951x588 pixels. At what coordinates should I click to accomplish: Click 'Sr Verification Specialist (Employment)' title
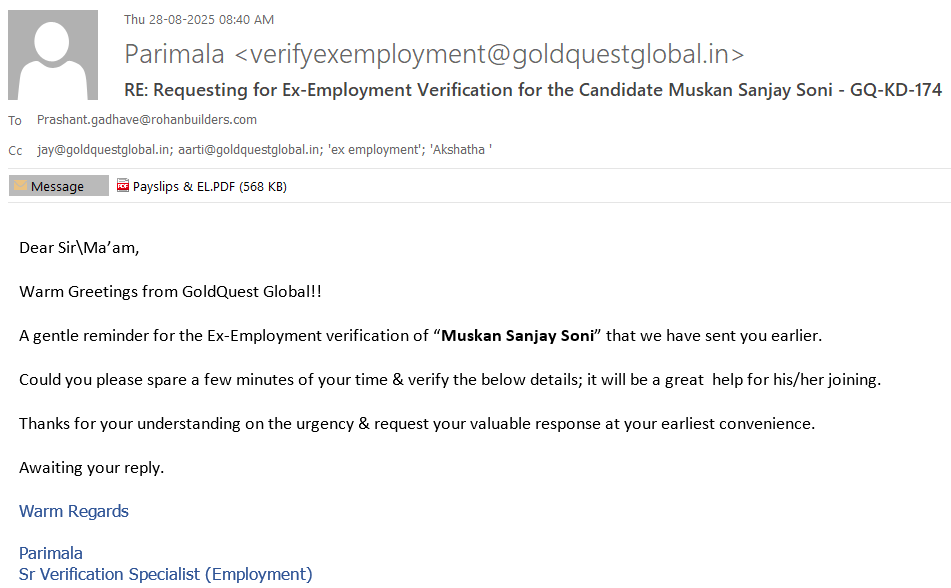pyautogui.click(x=166, y=574)
